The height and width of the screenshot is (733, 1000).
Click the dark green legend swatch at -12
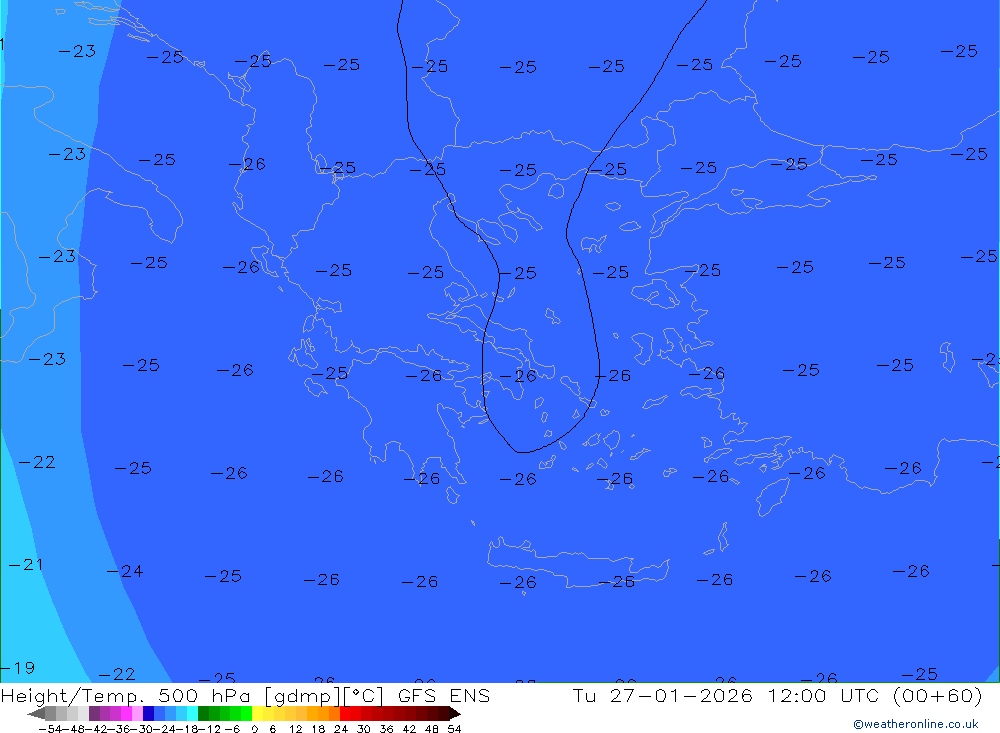(x=203, y=713)
